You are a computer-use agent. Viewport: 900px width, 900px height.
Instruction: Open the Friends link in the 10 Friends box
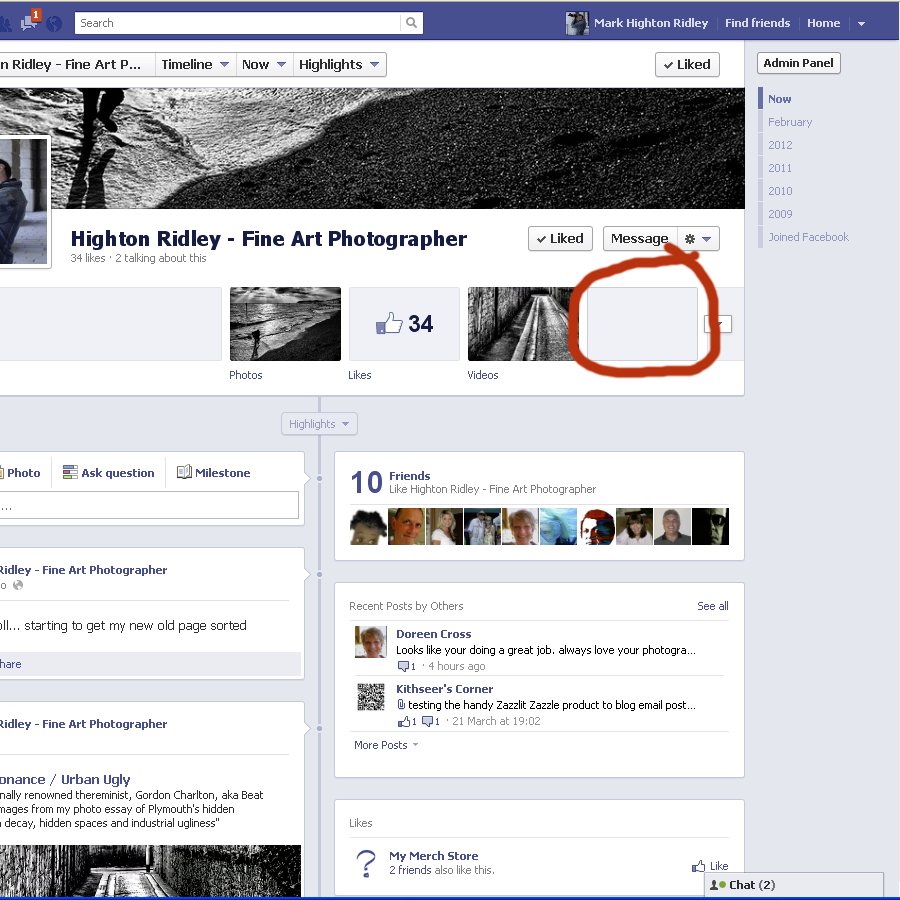409,476
